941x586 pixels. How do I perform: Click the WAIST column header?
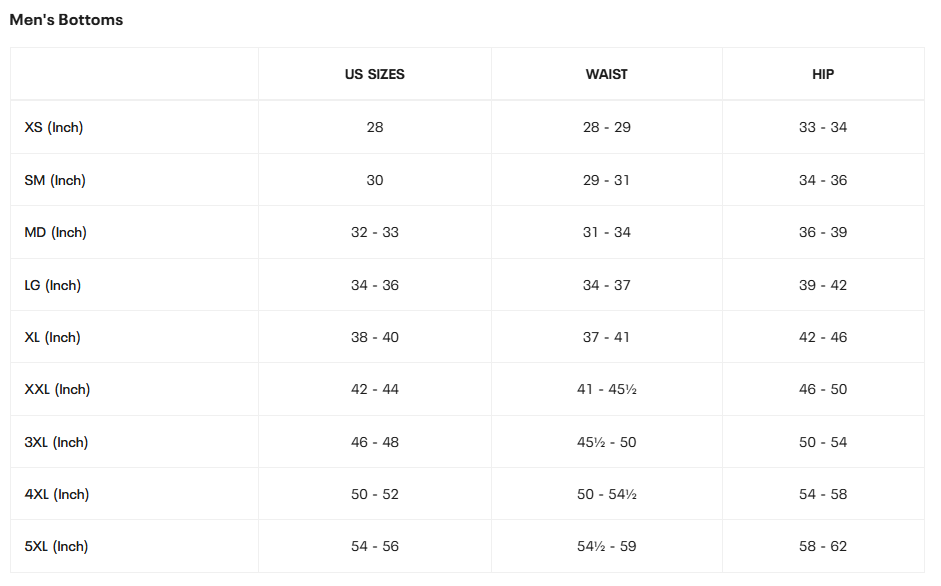(x=607, y=75)
